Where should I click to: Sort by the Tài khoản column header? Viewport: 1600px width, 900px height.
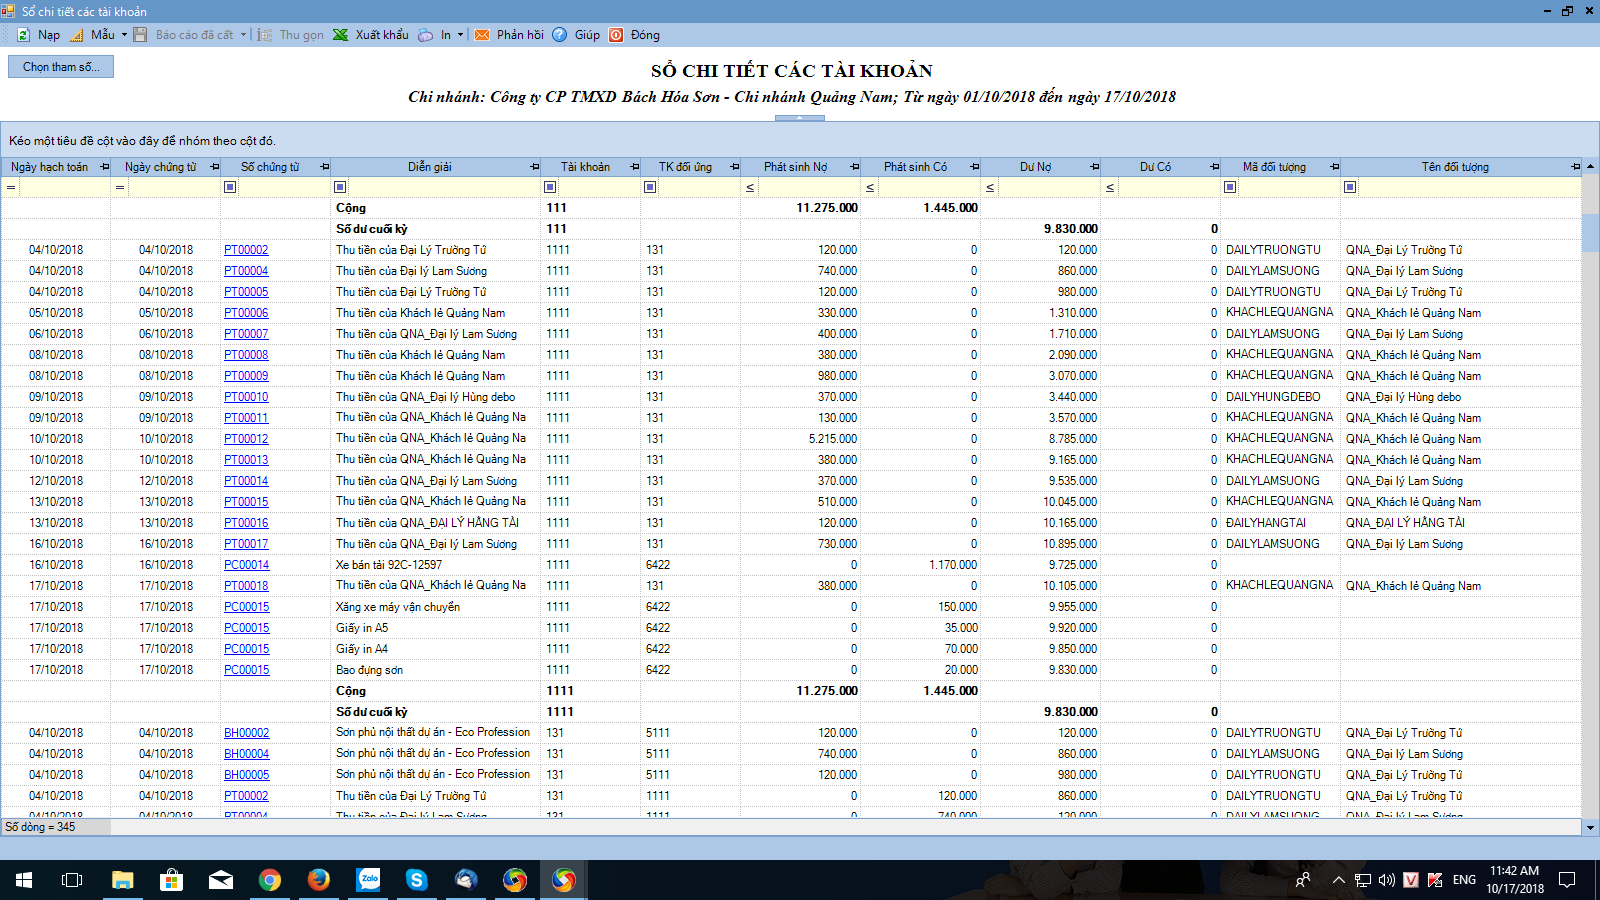coord(585,167)
